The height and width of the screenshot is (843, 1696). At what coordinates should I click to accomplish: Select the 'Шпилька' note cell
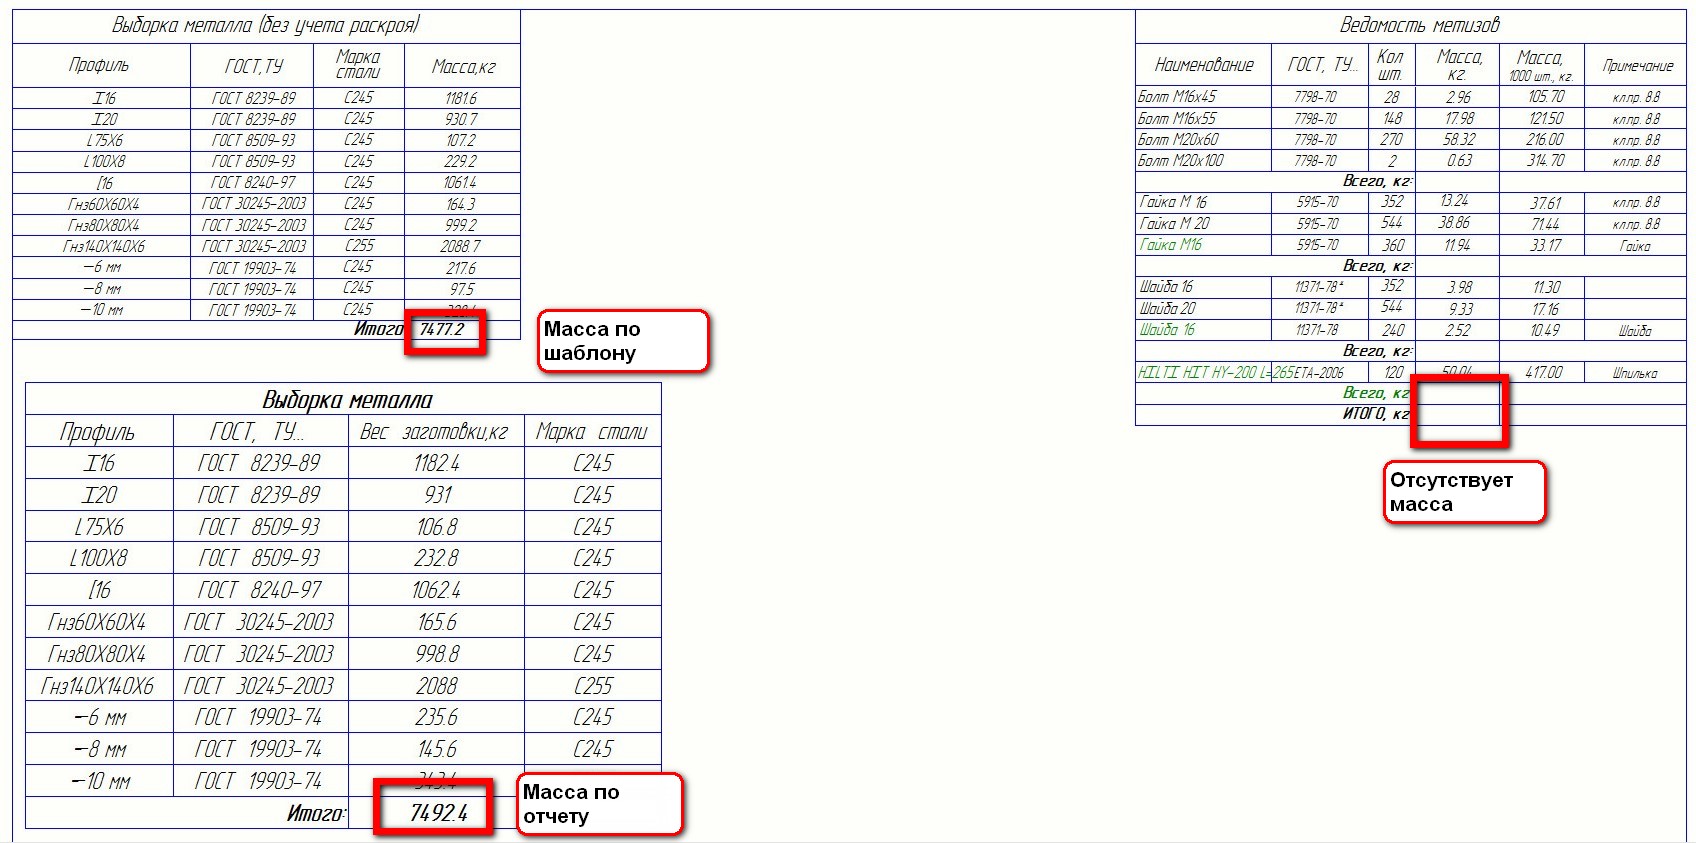click(1635, 373)
